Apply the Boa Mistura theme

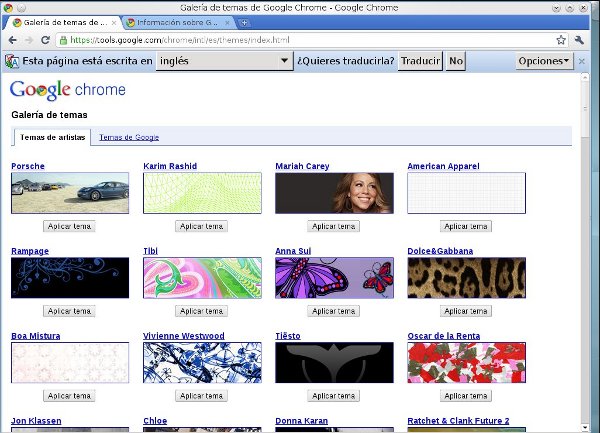69,396
